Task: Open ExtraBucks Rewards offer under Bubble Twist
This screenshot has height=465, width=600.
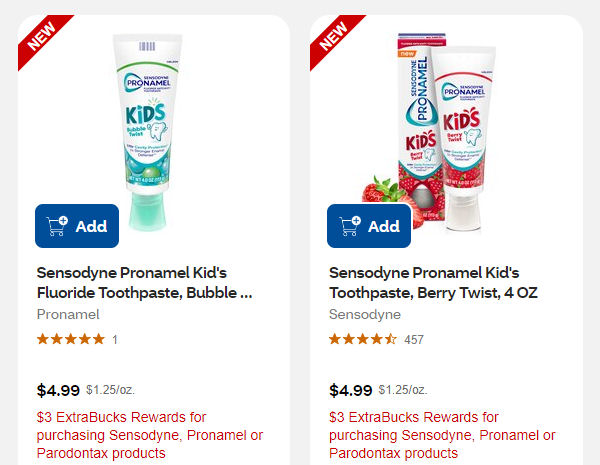Action: coord(150,435)
